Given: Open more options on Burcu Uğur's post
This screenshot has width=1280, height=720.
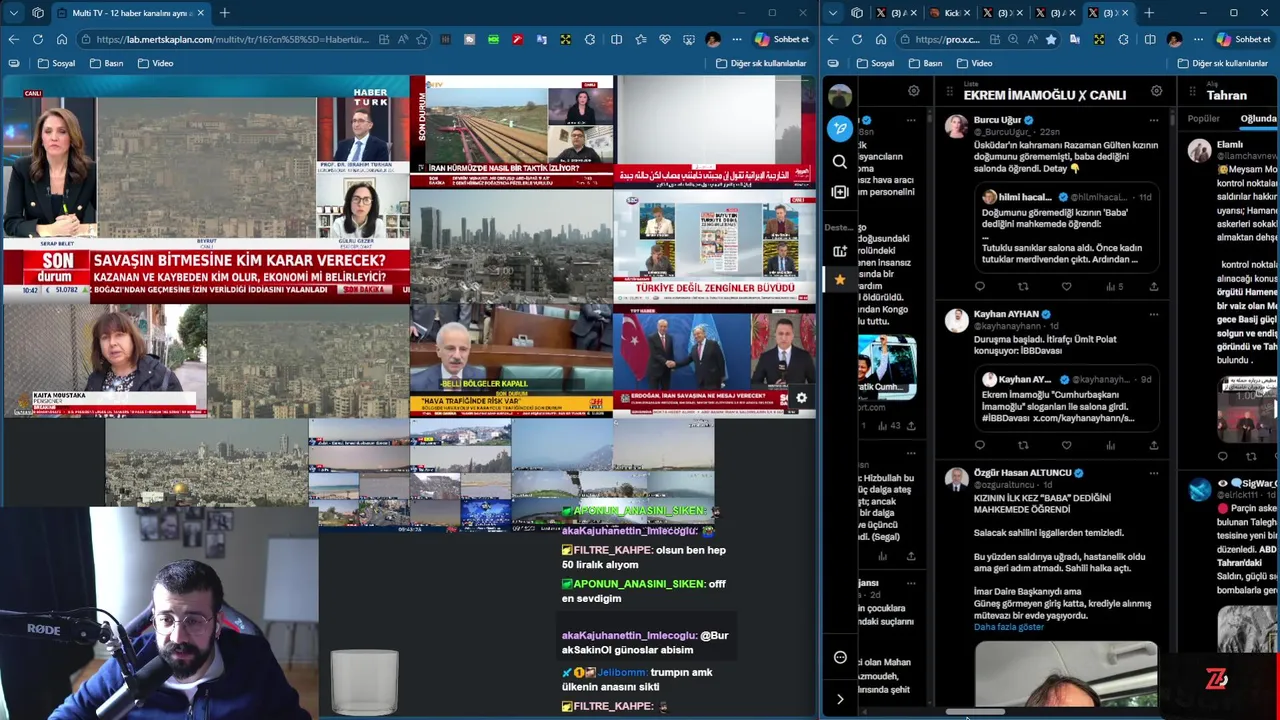Looking at the screenshot, I should [x=1153, y=120].
